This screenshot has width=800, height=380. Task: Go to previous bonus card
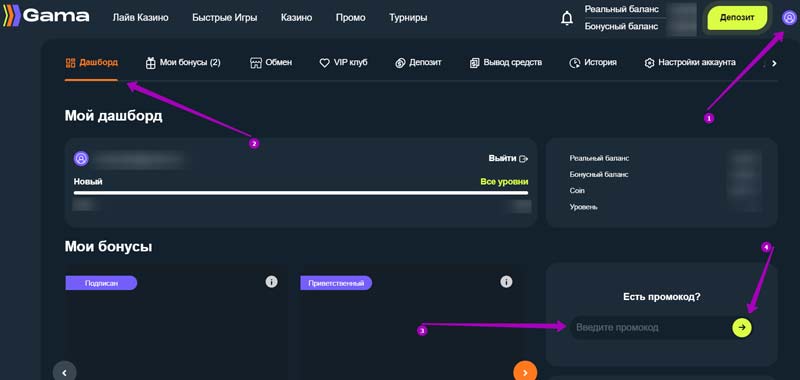[x=64, y=372]
